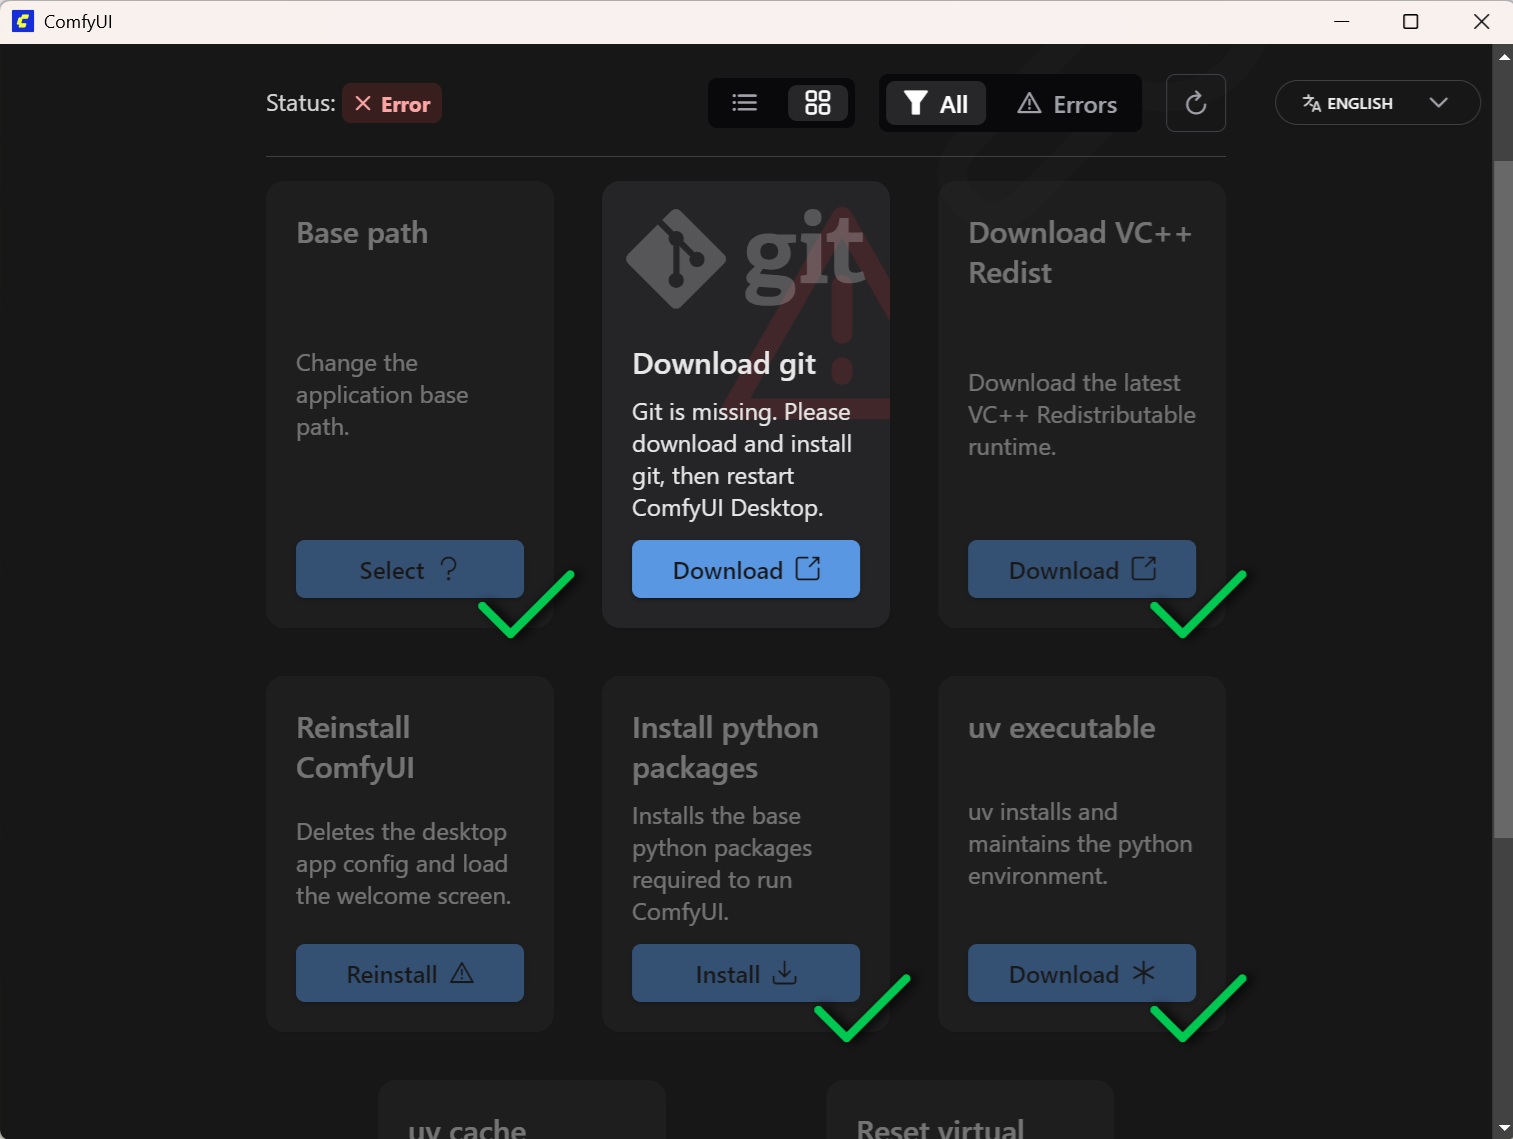1513x1139 pixels.
Task: Filter tasks to show only Errors
Action: point(1067,103)
